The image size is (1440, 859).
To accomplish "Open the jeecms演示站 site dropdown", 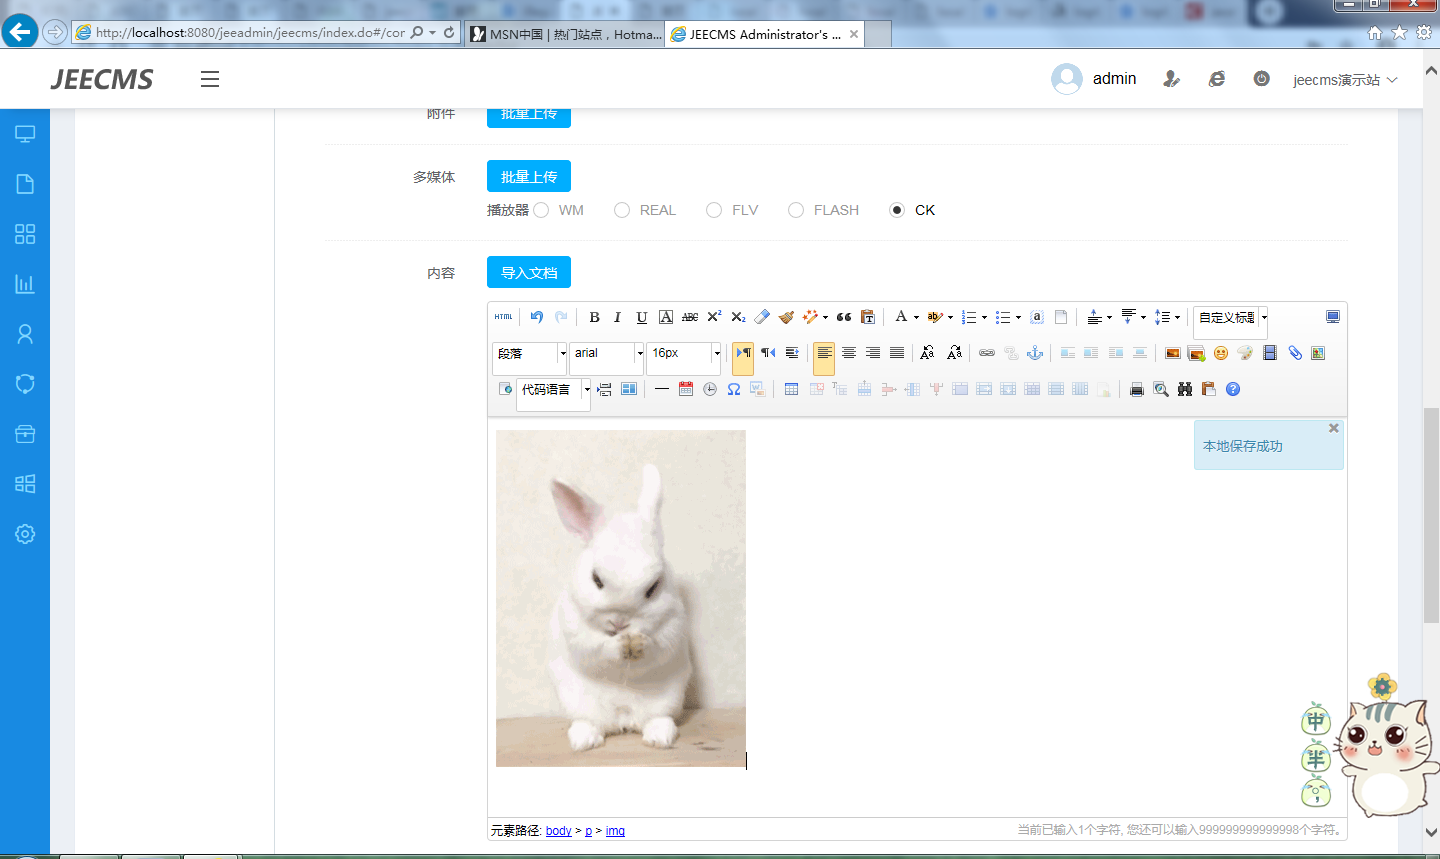I will [1344, 80].
